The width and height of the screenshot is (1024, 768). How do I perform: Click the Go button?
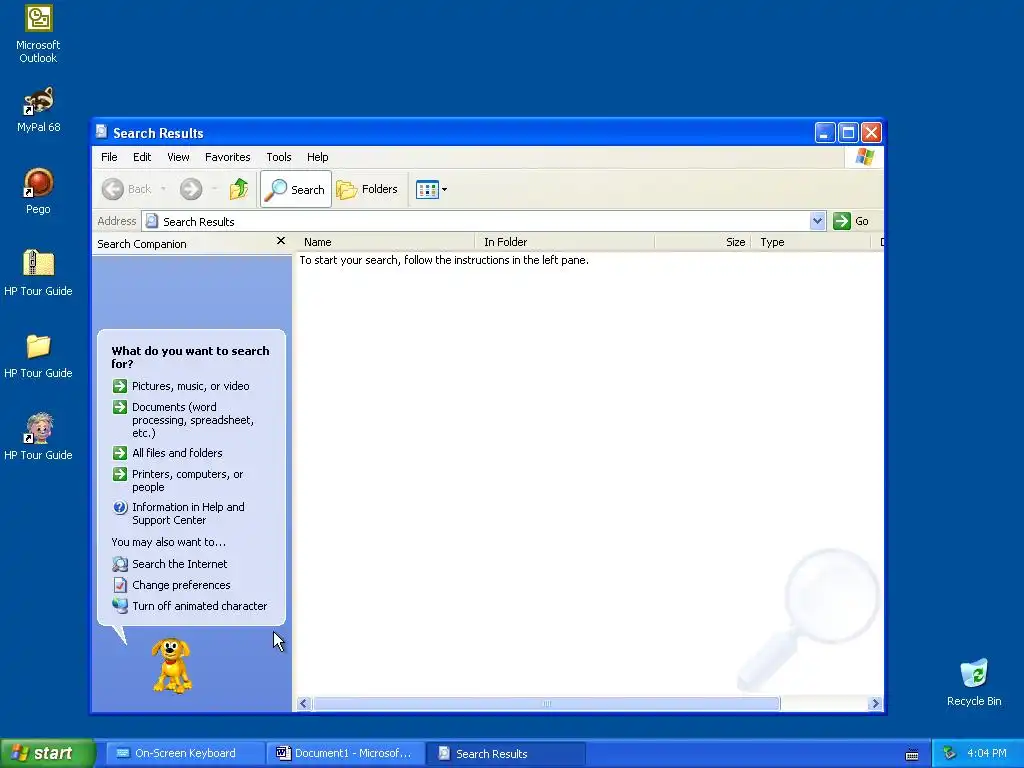pyautogui.click(x=851, y=221)
